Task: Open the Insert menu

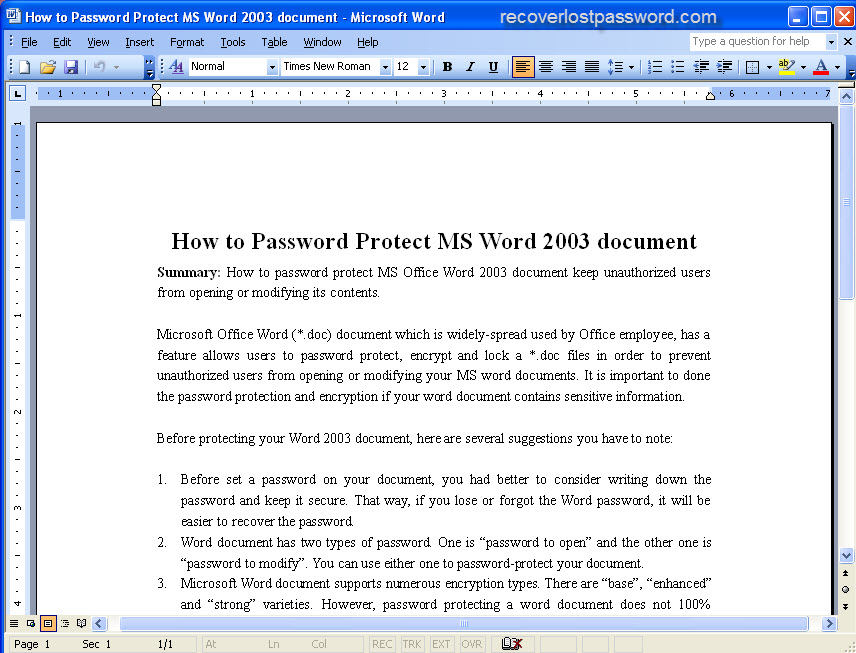Action: coord(140,42)
